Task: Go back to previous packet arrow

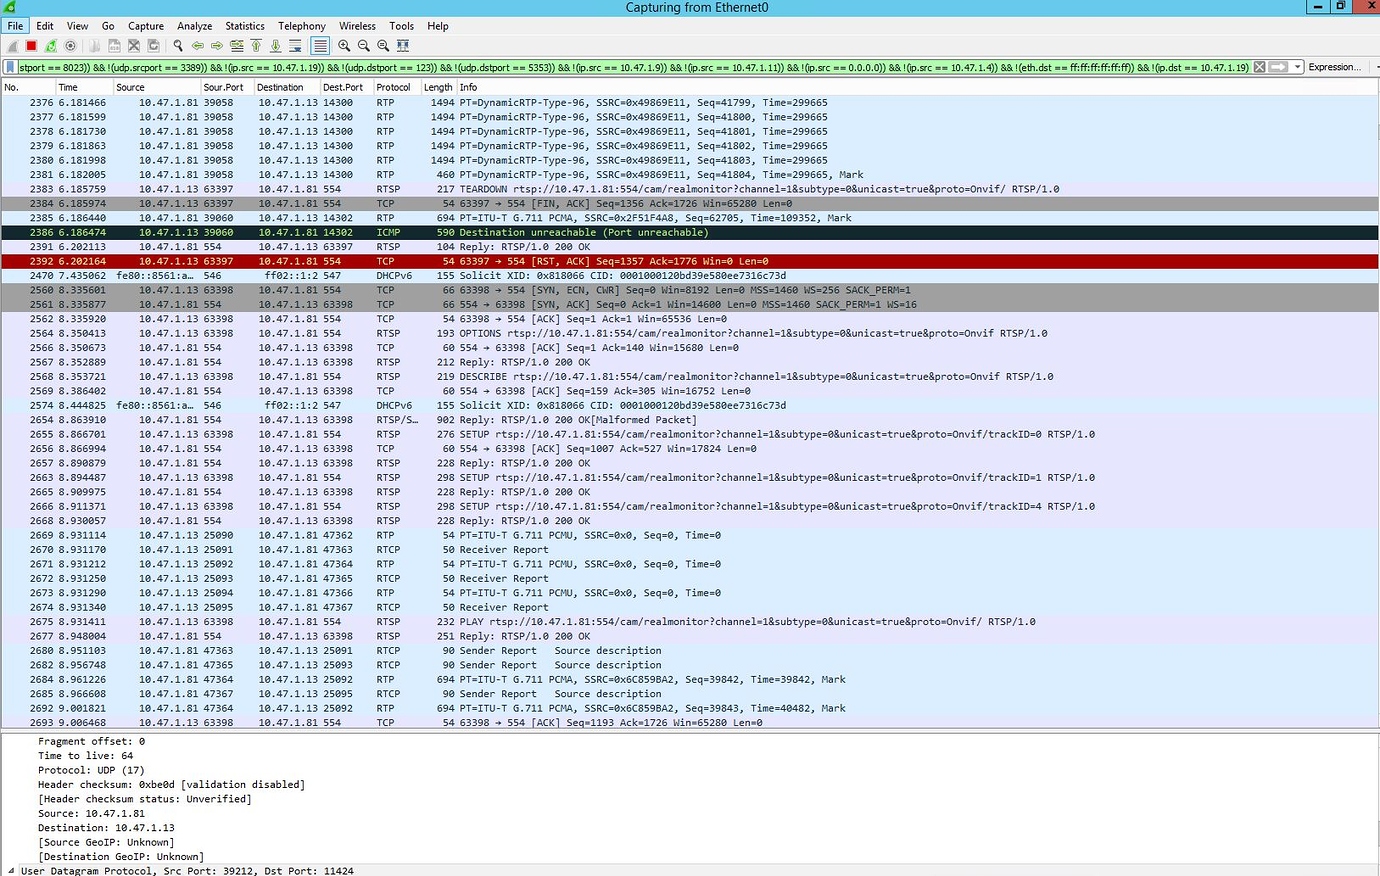Action: [198, 46]
